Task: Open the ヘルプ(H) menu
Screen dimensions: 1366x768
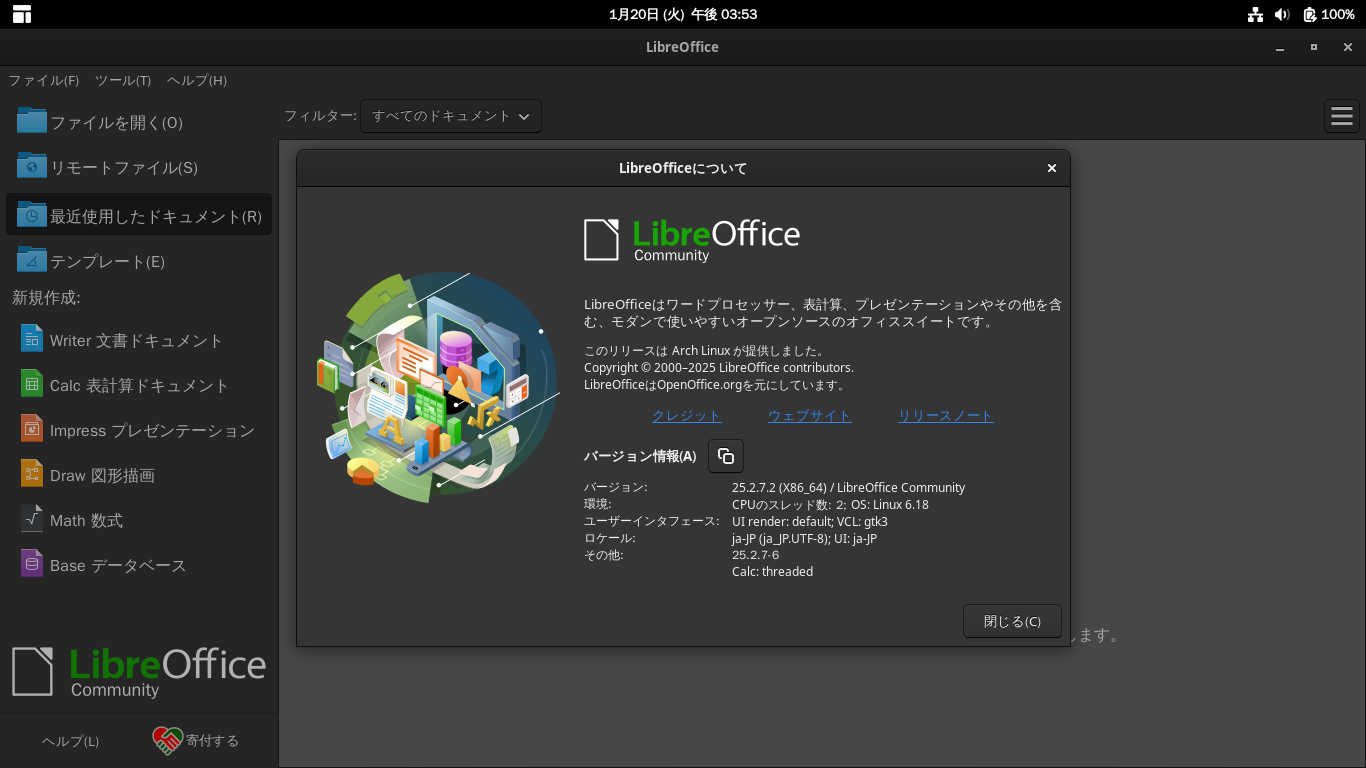Action: point(197,81)
